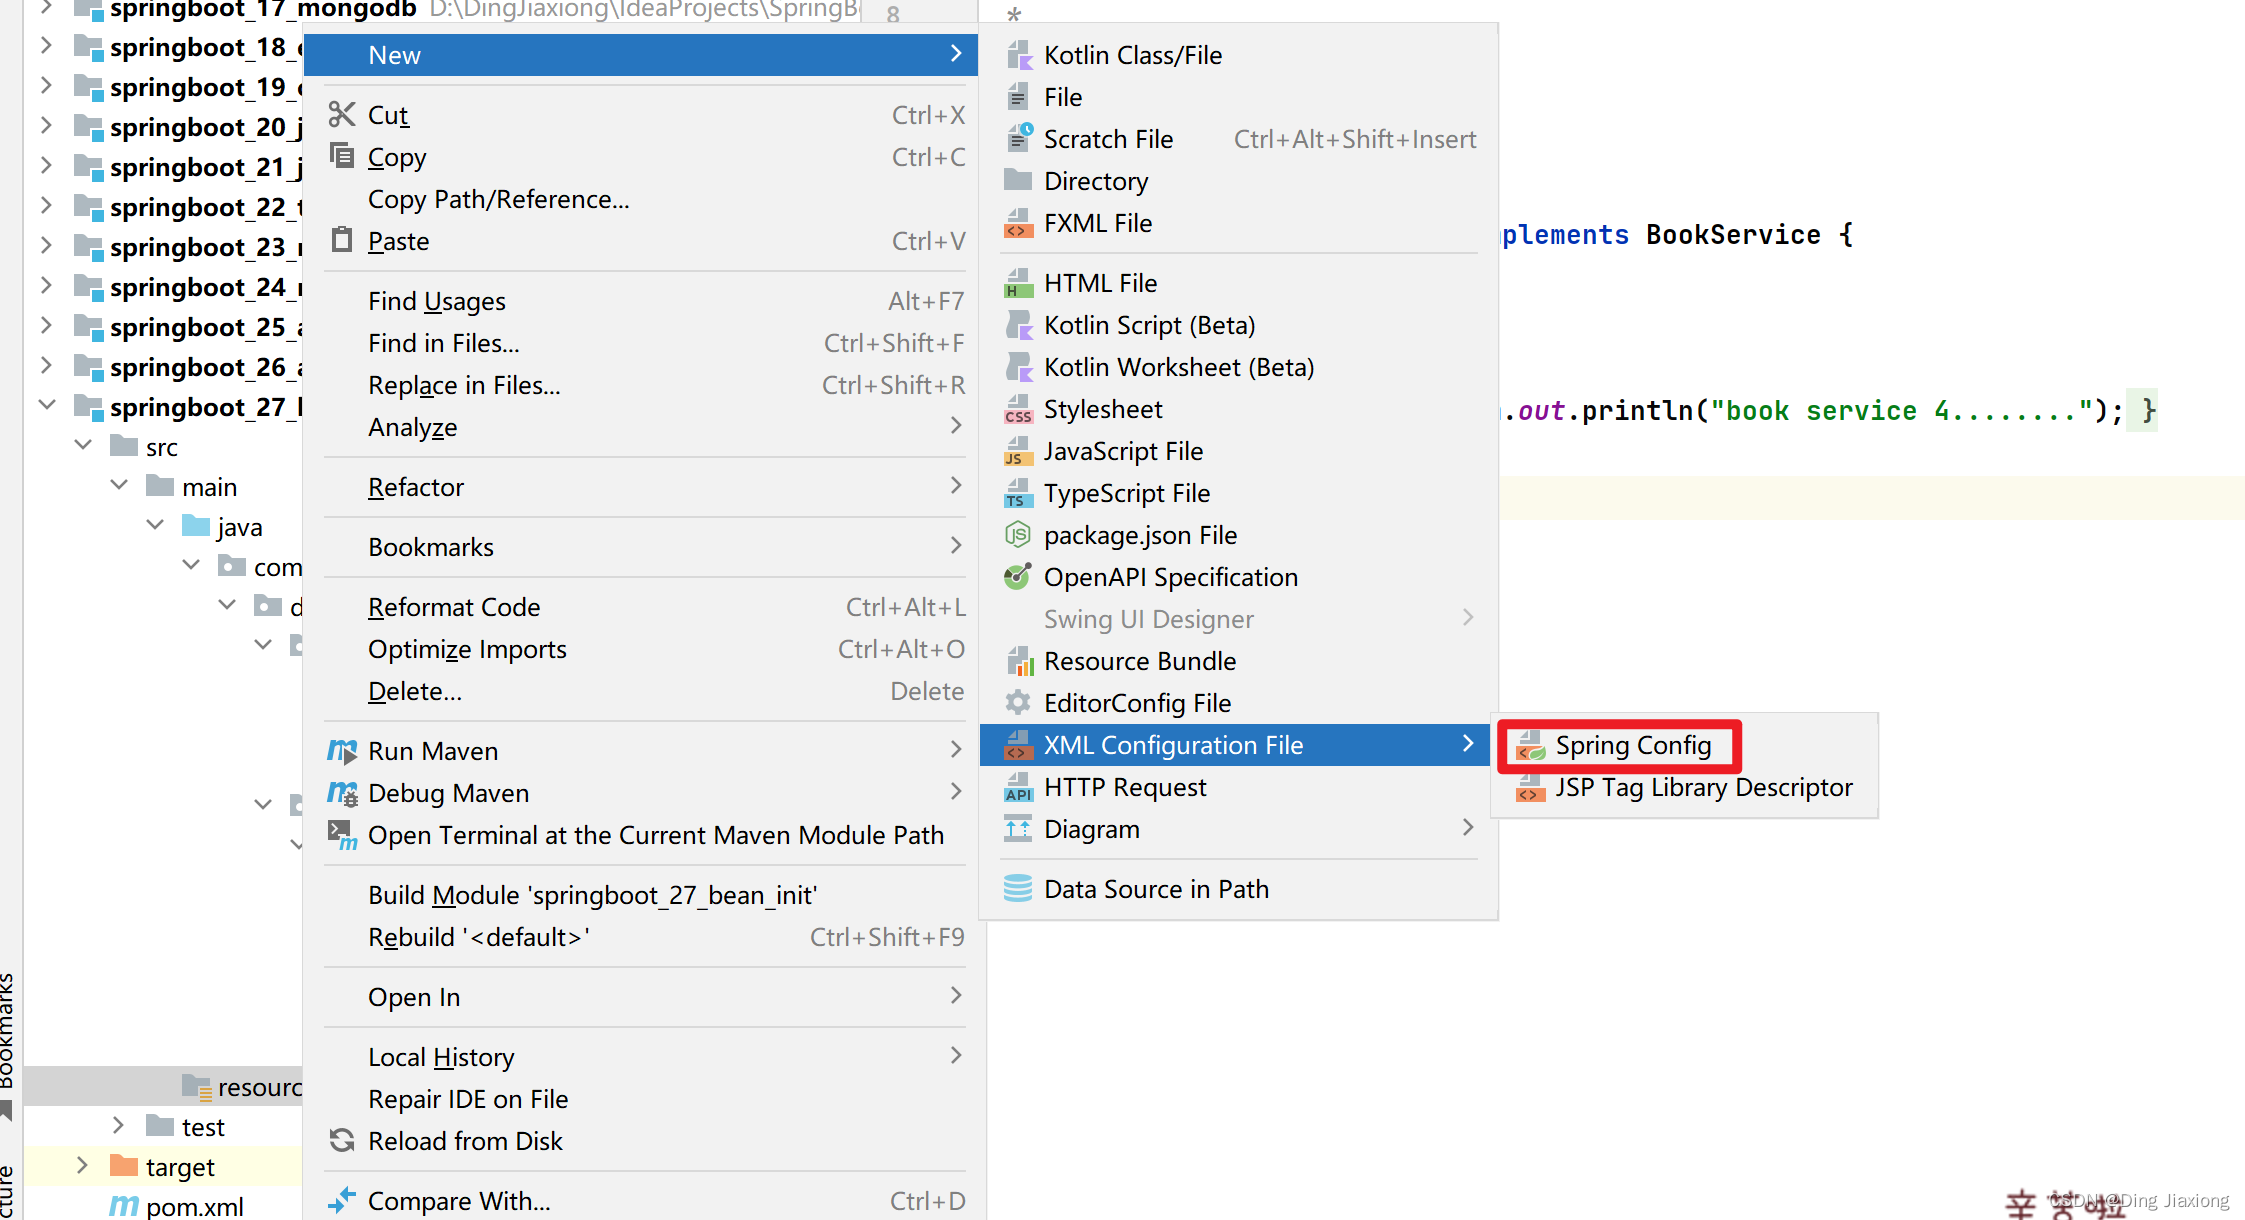Click the Data Source in Path icon
This screenshot has height=1220, width=2245.
1018,889
